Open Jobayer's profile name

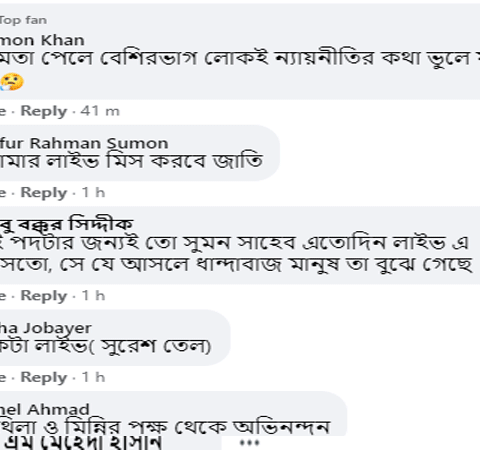pos(45,328)
